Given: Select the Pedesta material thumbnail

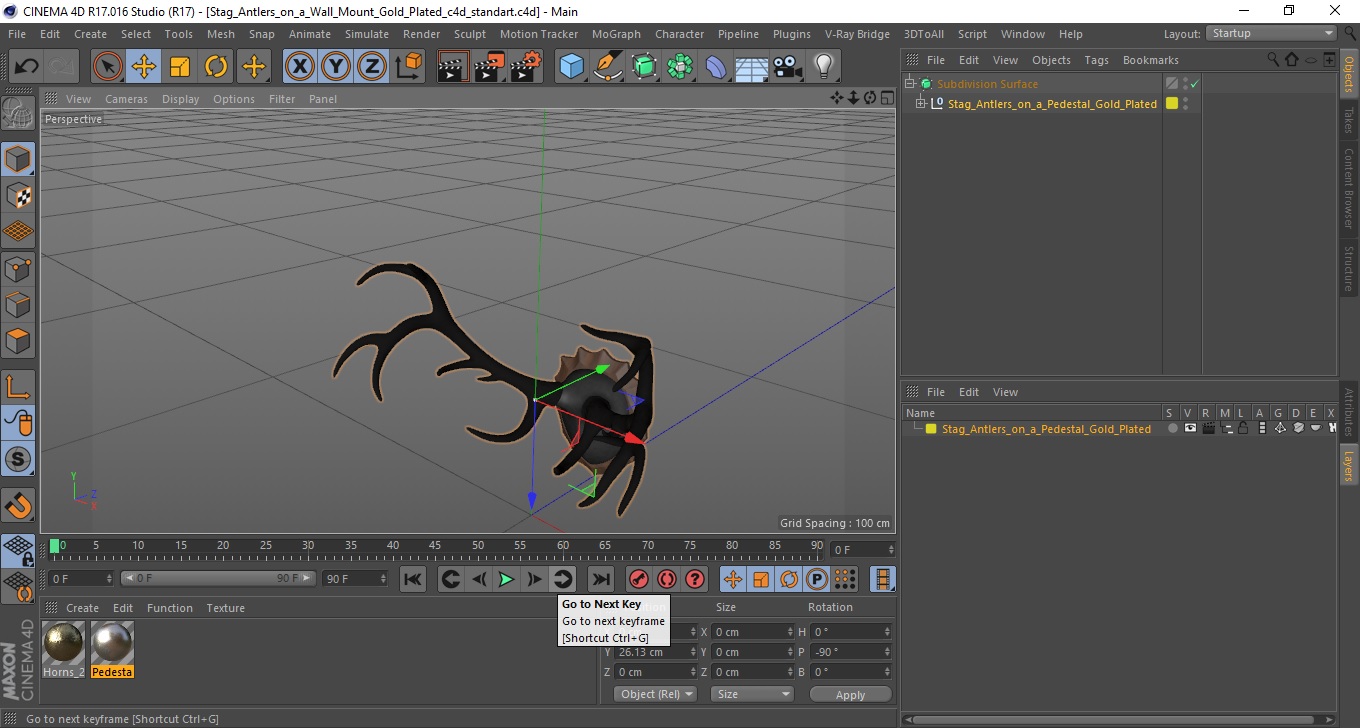Looking at the screenshot, I should [112, 649].
